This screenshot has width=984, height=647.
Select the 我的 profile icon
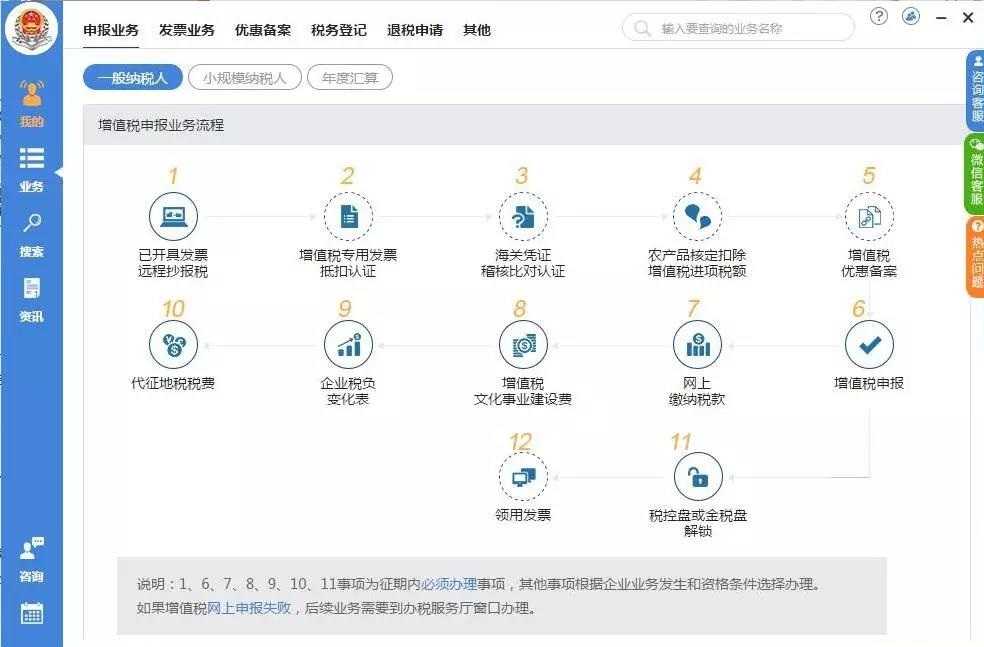pyautogui.click(x=31, y=107)
